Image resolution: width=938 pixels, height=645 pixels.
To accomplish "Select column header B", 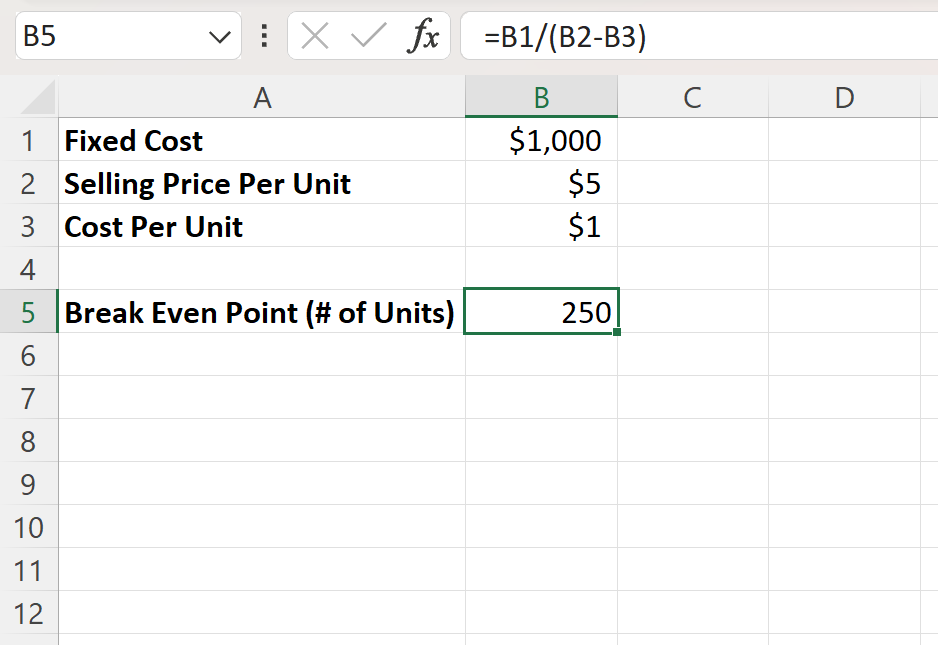I will [541, 97].
